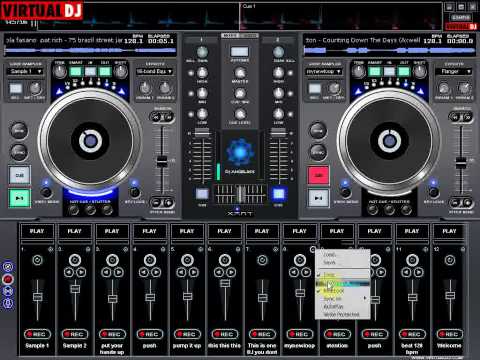480x360 pixels.
Task: Choose Load... in the sampler context menu
Action: point(330,255)
